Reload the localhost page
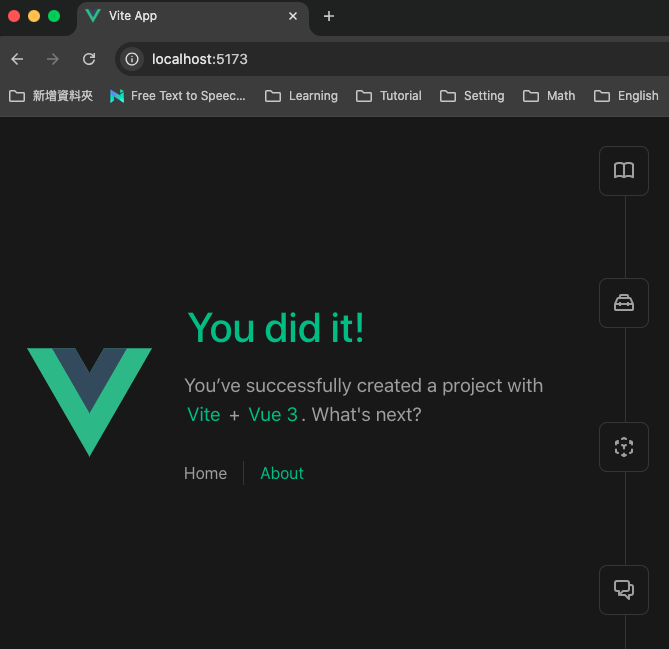The width and height of the screenshot is (669, 649). tap(89, 59)
